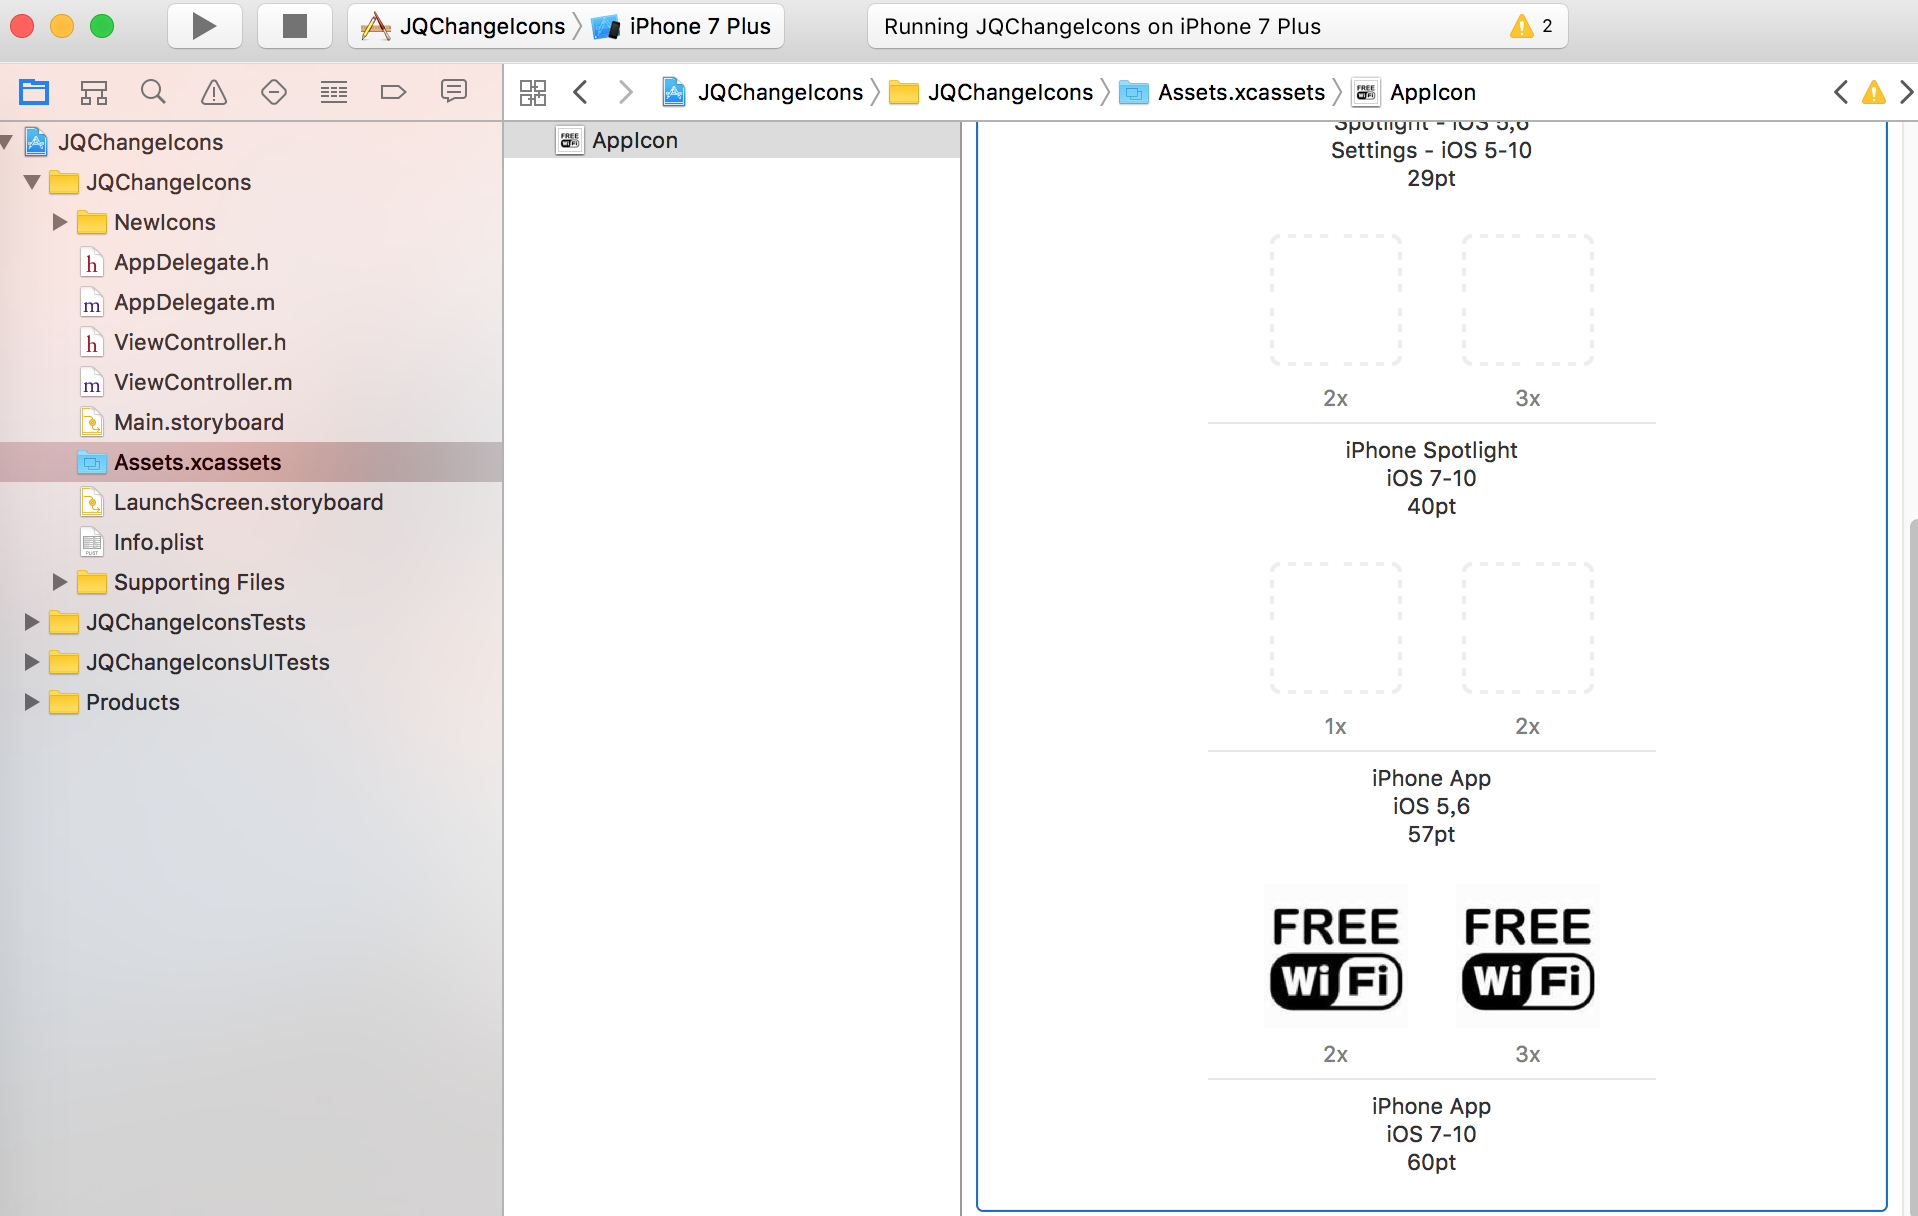Expand the JQChangeIconsTests group
This screenshot has height=1216, width=1918.
point(31,622)
